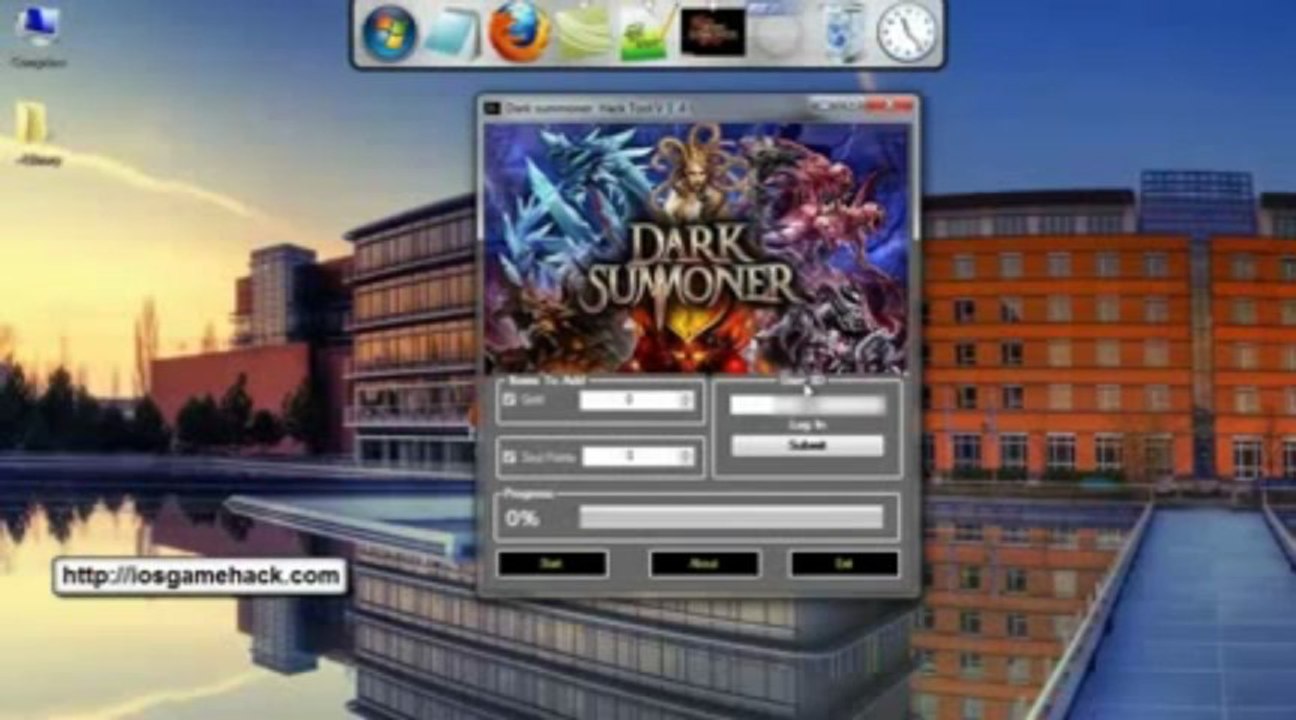Open the notepad icon in the dock
This screenshot has height=720, width=1296.
(453, 32)
